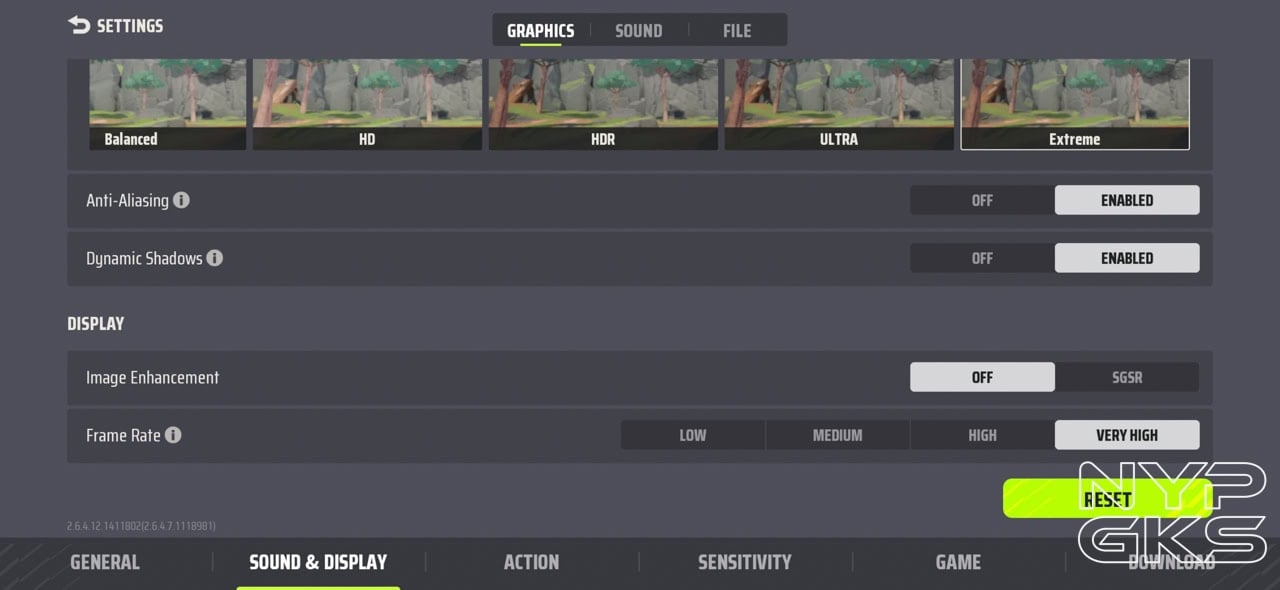
Task: Open the ACTION settings section
Action: pyautogui.click(x=531, y=562)
